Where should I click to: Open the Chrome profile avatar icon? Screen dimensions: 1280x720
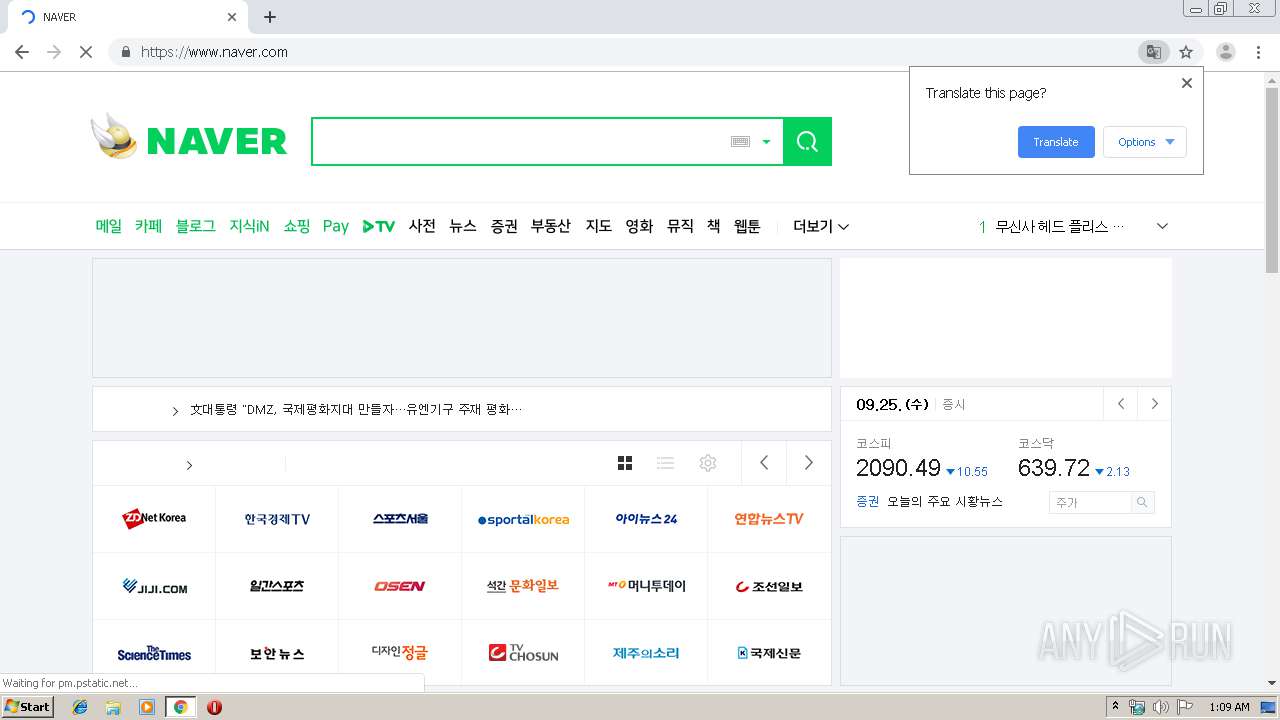1226,52
